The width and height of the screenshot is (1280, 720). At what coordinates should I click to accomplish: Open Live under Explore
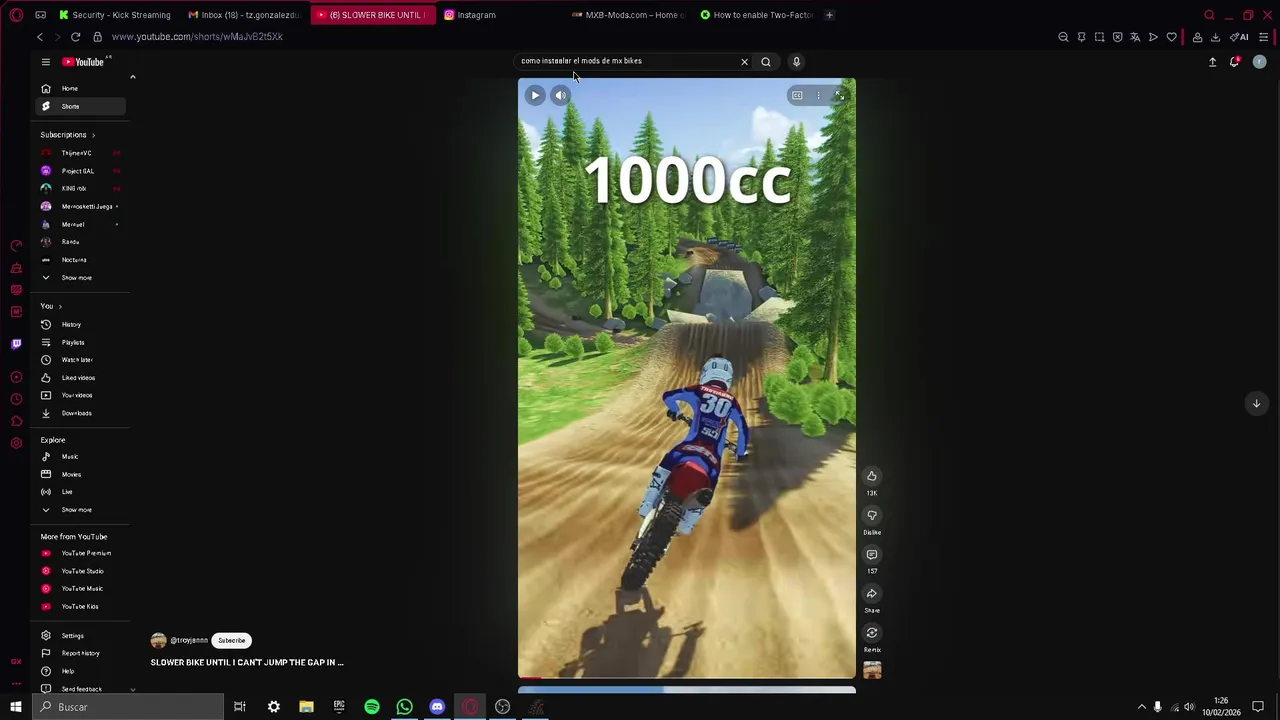67,492
